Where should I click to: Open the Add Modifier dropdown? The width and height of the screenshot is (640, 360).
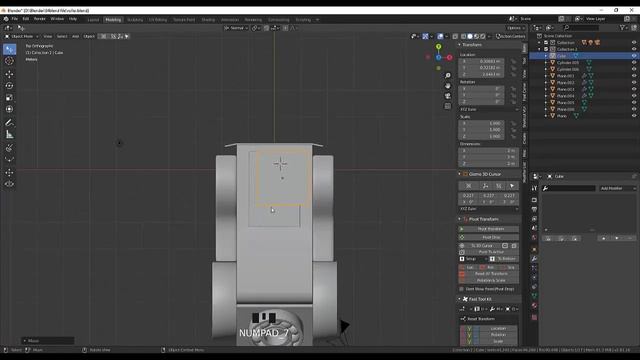(x=618, y=188)
